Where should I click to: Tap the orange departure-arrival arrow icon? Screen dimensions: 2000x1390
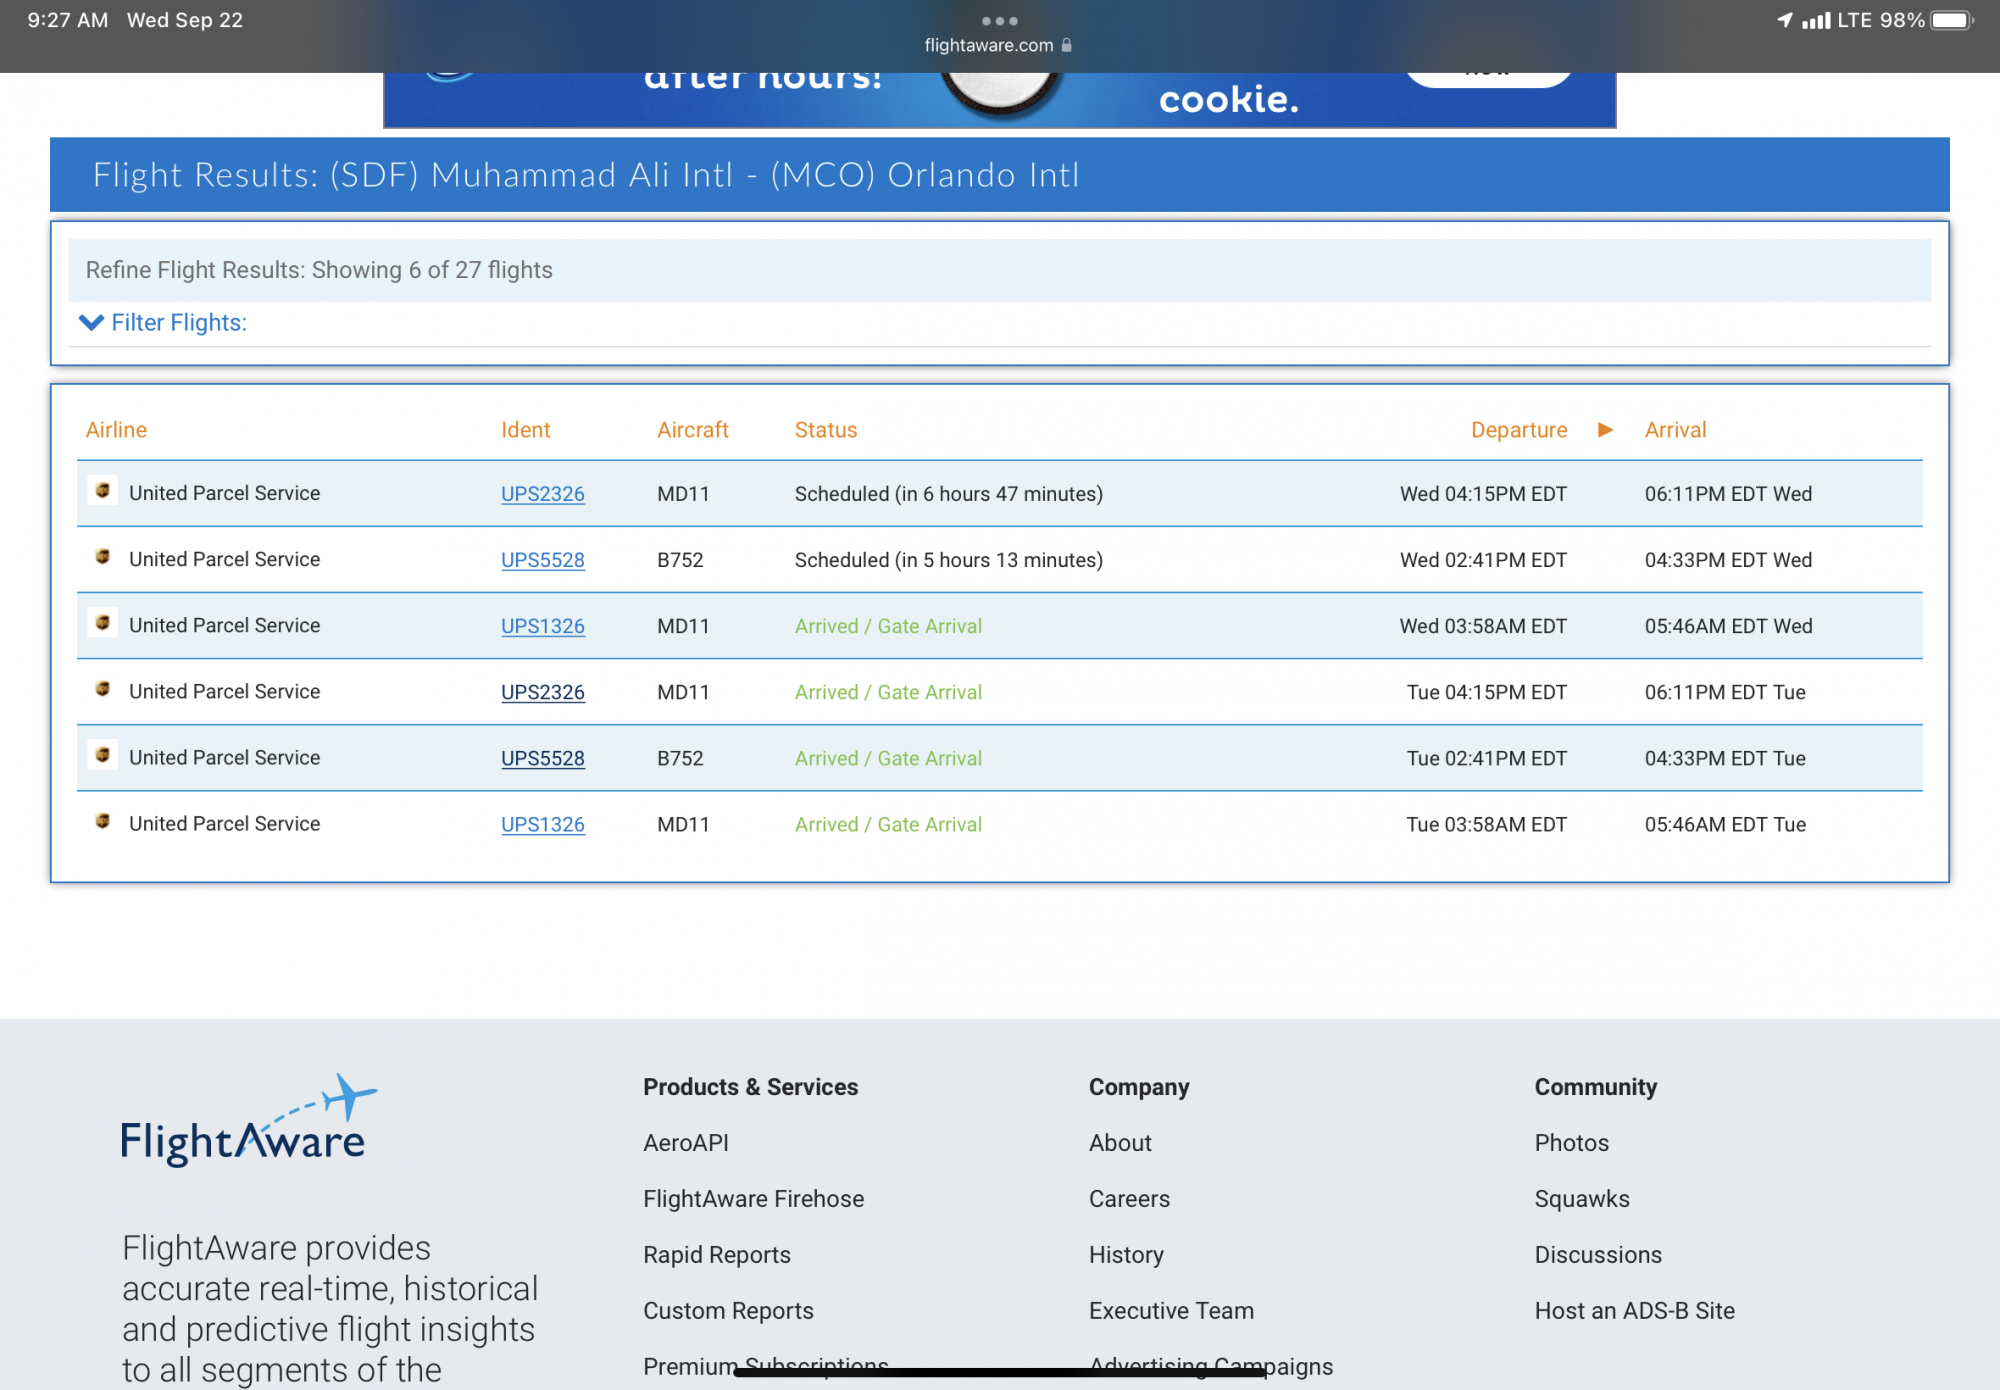coord(1605,430)
